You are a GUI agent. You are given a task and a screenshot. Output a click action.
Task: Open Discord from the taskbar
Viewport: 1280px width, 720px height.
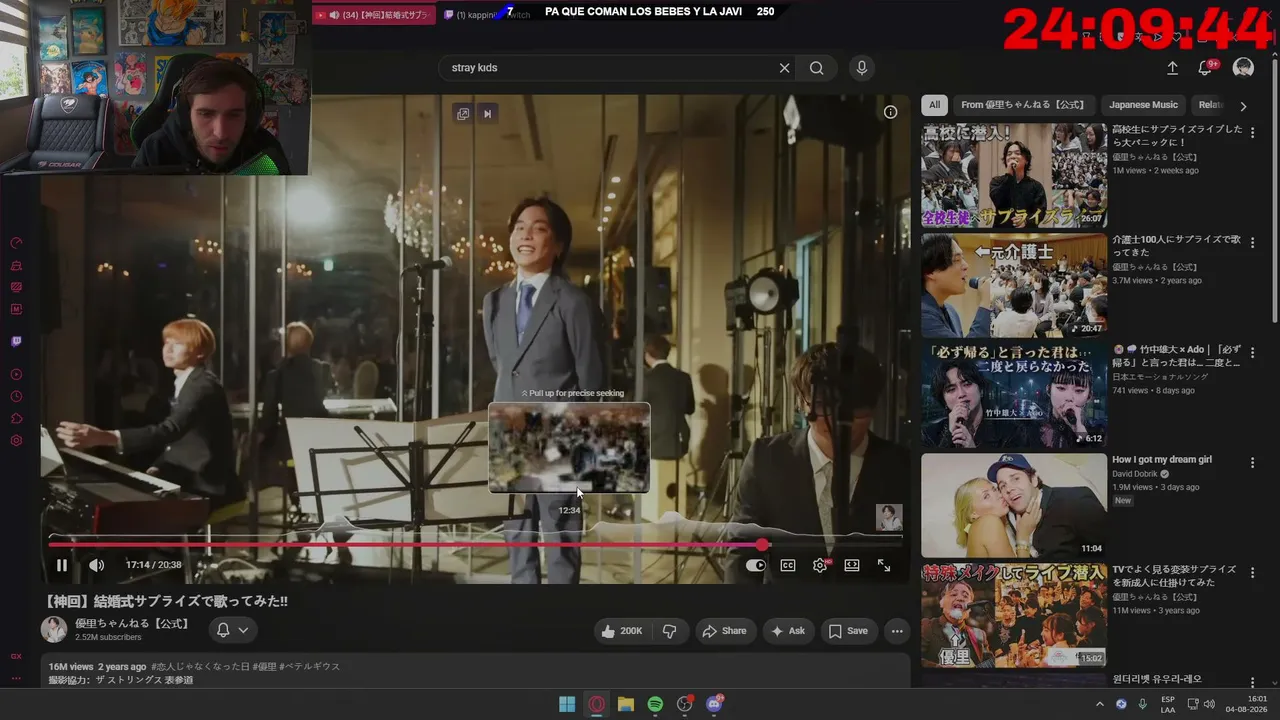tap(715, 704)
